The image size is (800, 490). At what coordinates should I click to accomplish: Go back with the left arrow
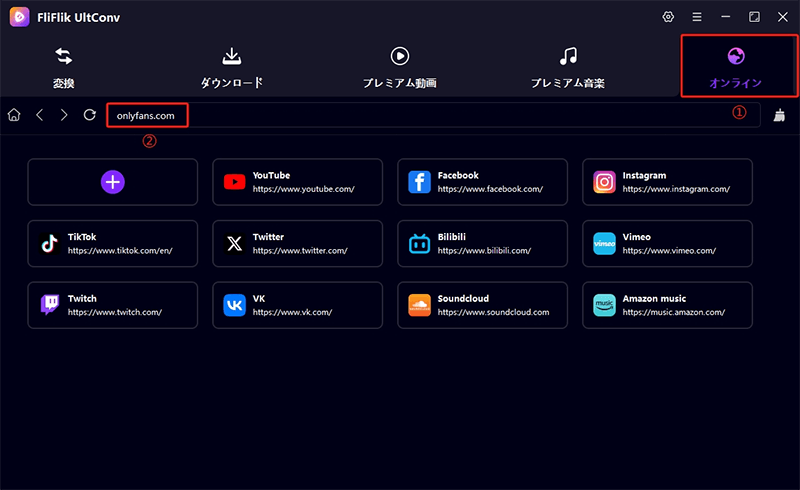(40, 115)
